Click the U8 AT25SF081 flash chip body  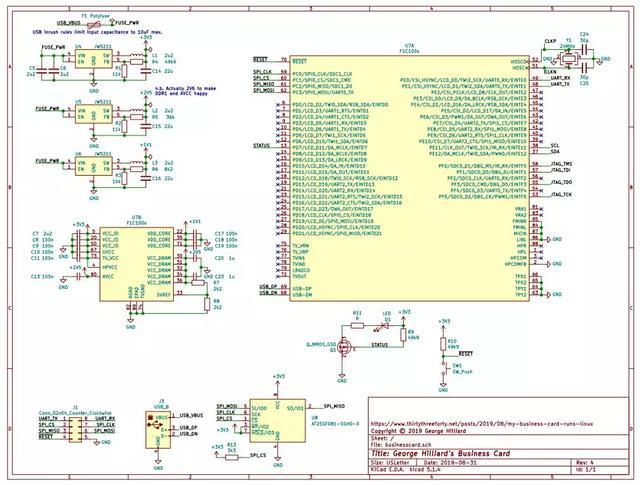click(x=278, y=420)
